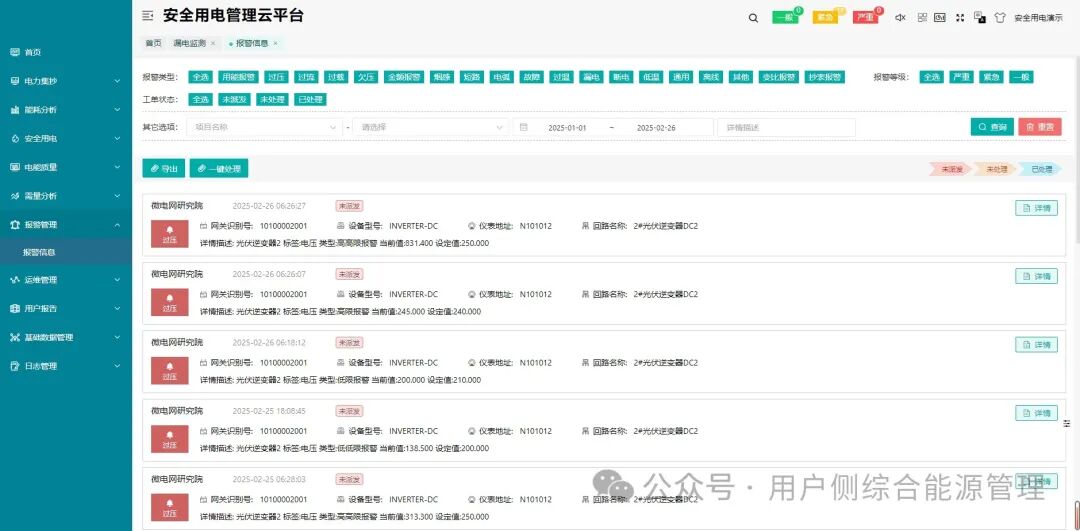Click the 详情描述 input field
The image size is (1080, 531).
pyautogui.click(x=786, y=127)
